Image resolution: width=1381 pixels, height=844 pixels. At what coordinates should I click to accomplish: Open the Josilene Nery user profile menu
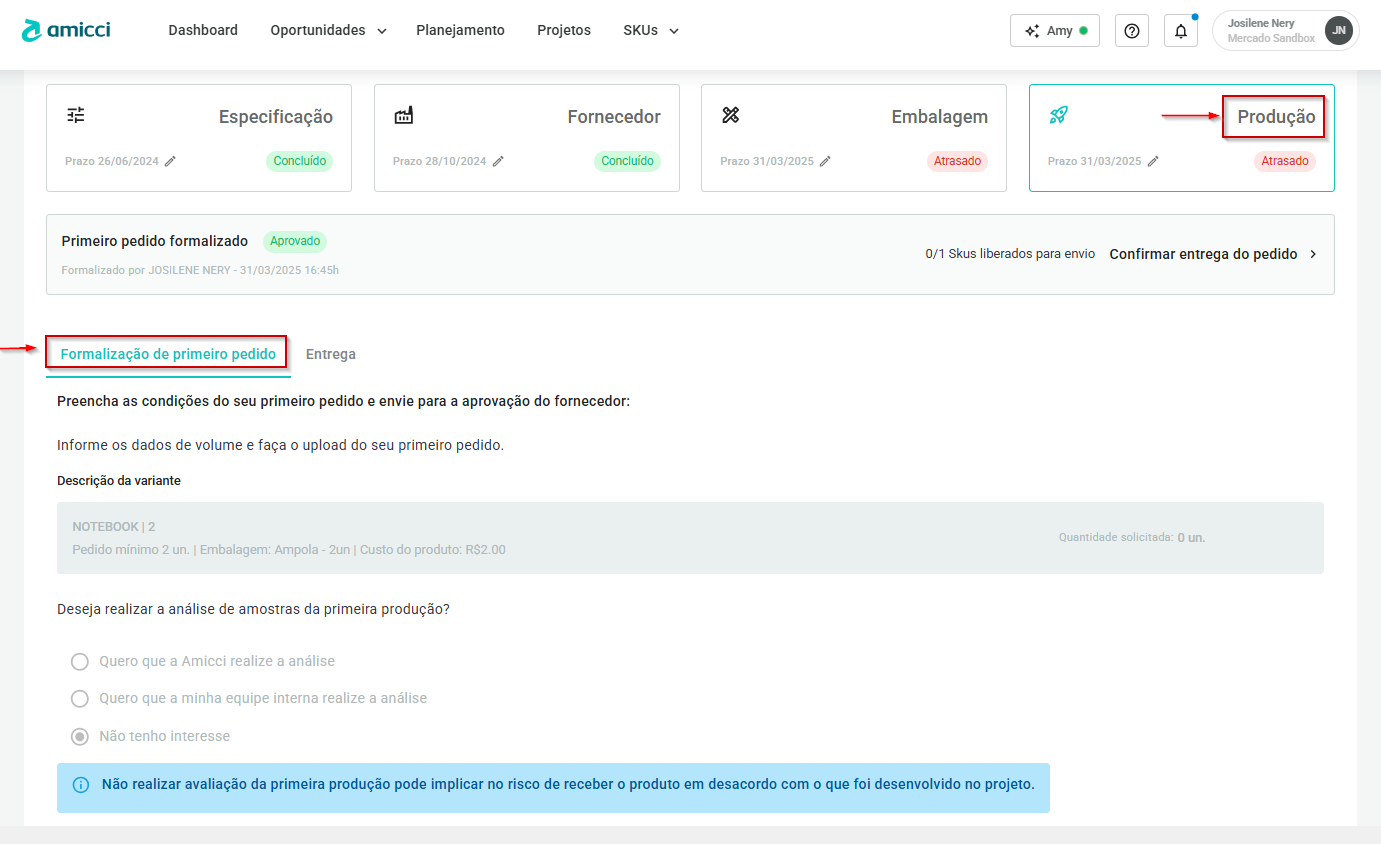tap(1285, 31)
